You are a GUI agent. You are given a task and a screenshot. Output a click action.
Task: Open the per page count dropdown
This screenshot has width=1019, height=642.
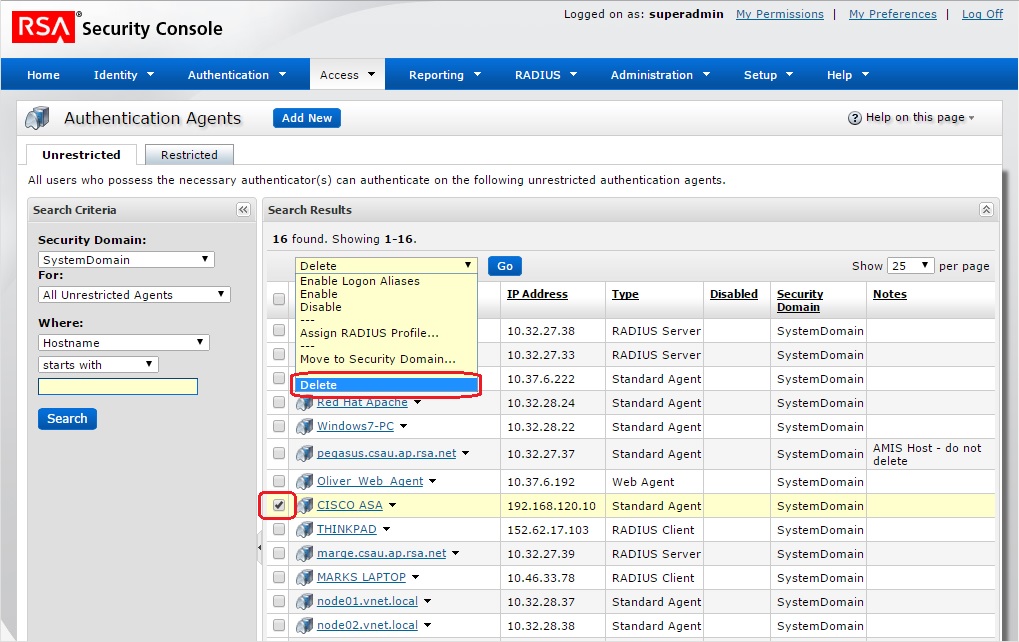(x=911, y=266)
